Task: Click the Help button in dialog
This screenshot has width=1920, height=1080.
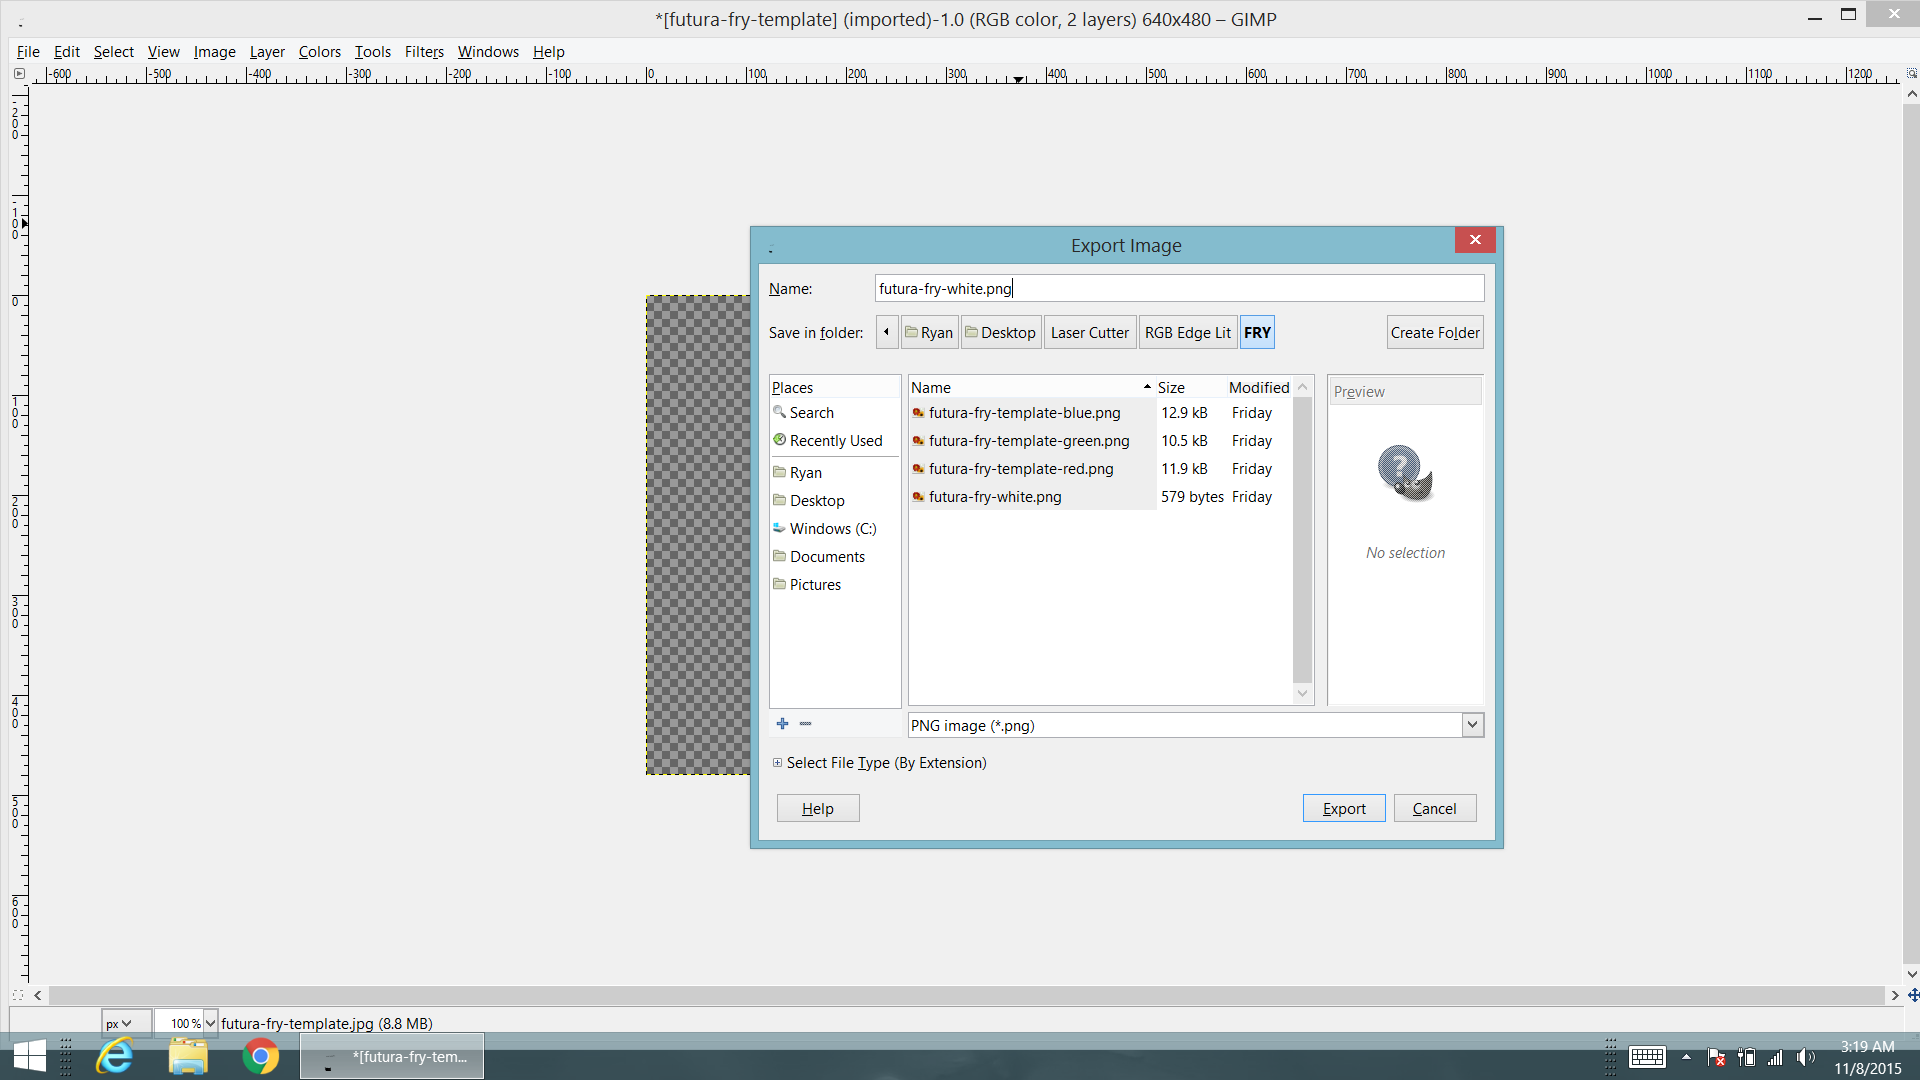Action: pos(818,808)
